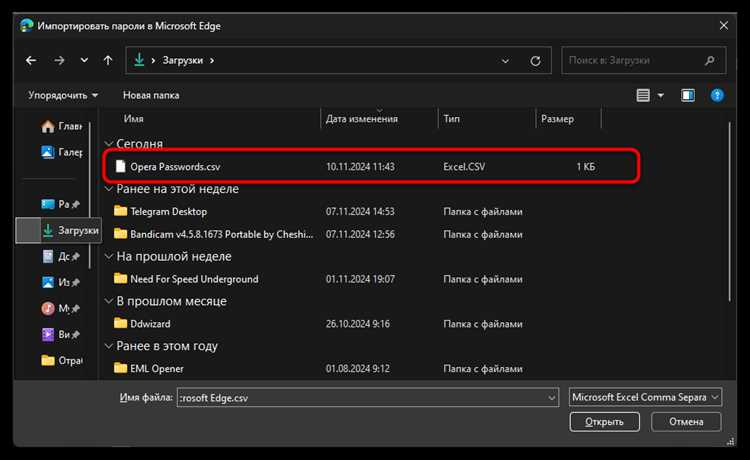This screenshot has width=750, height=460.
Task: Click the help question mark icon
Action: point(717,95)
